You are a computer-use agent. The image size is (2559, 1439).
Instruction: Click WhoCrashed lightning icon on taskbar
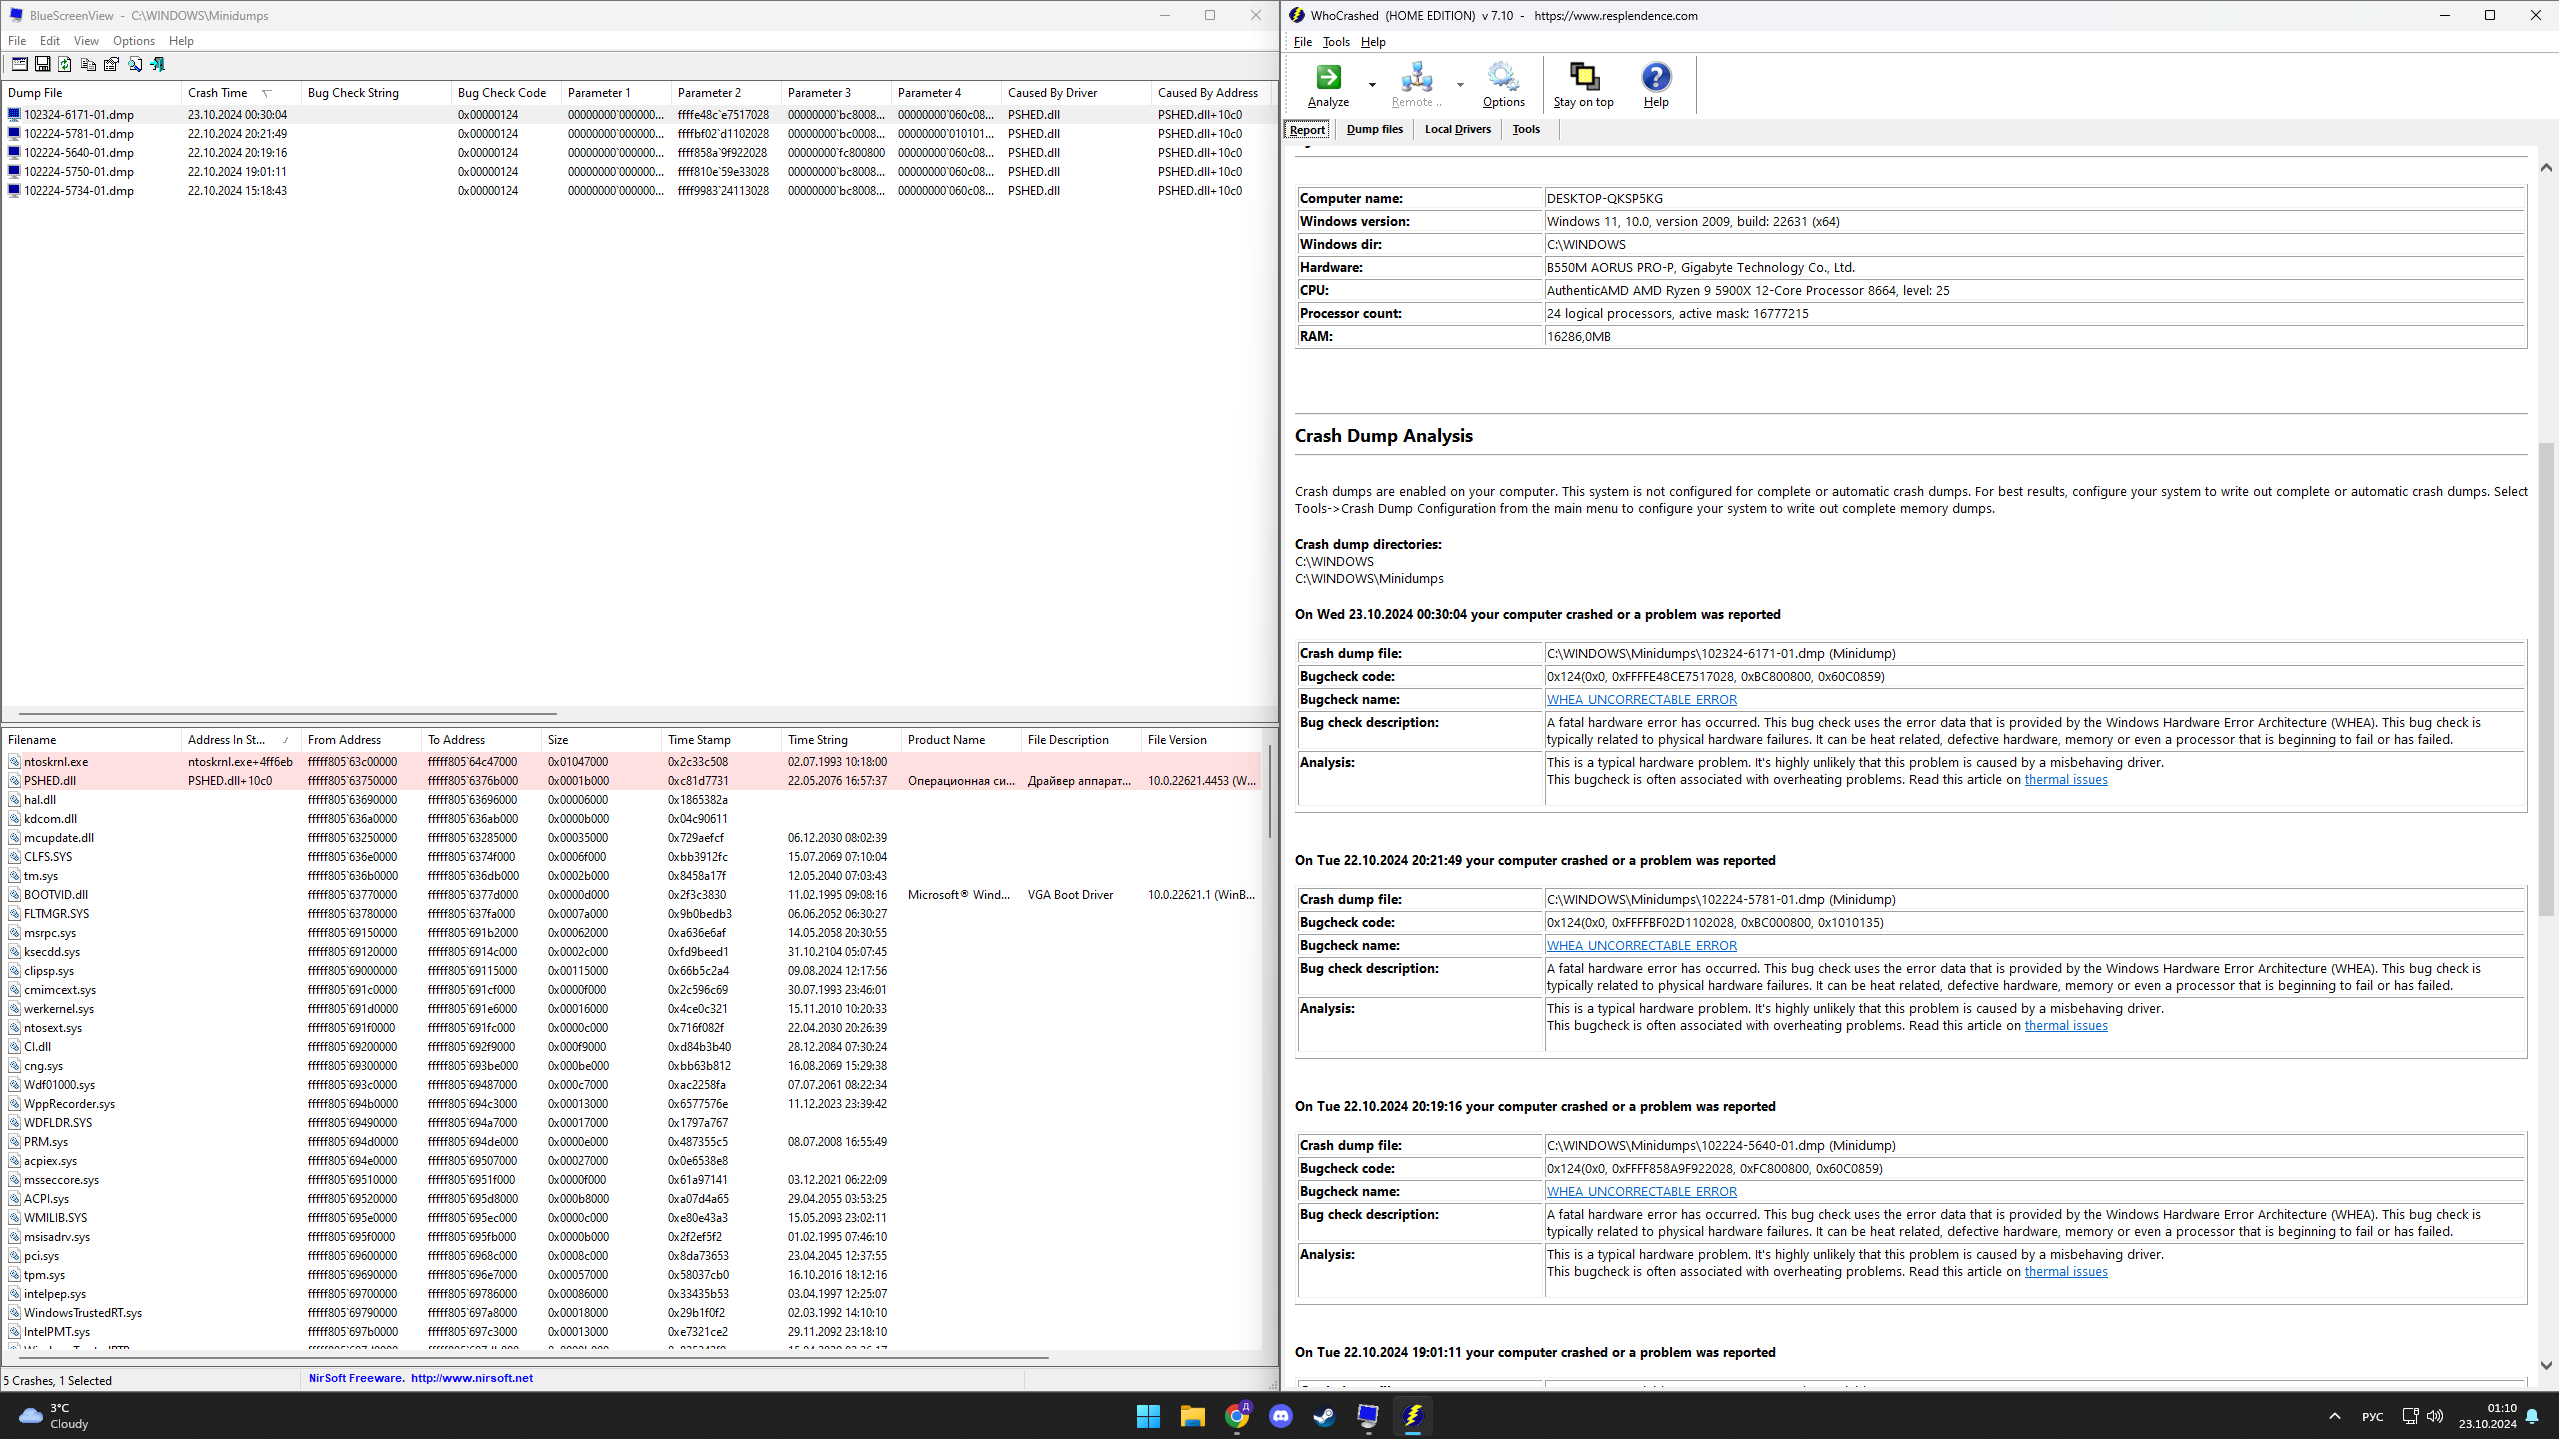tap(1413, 1416)
